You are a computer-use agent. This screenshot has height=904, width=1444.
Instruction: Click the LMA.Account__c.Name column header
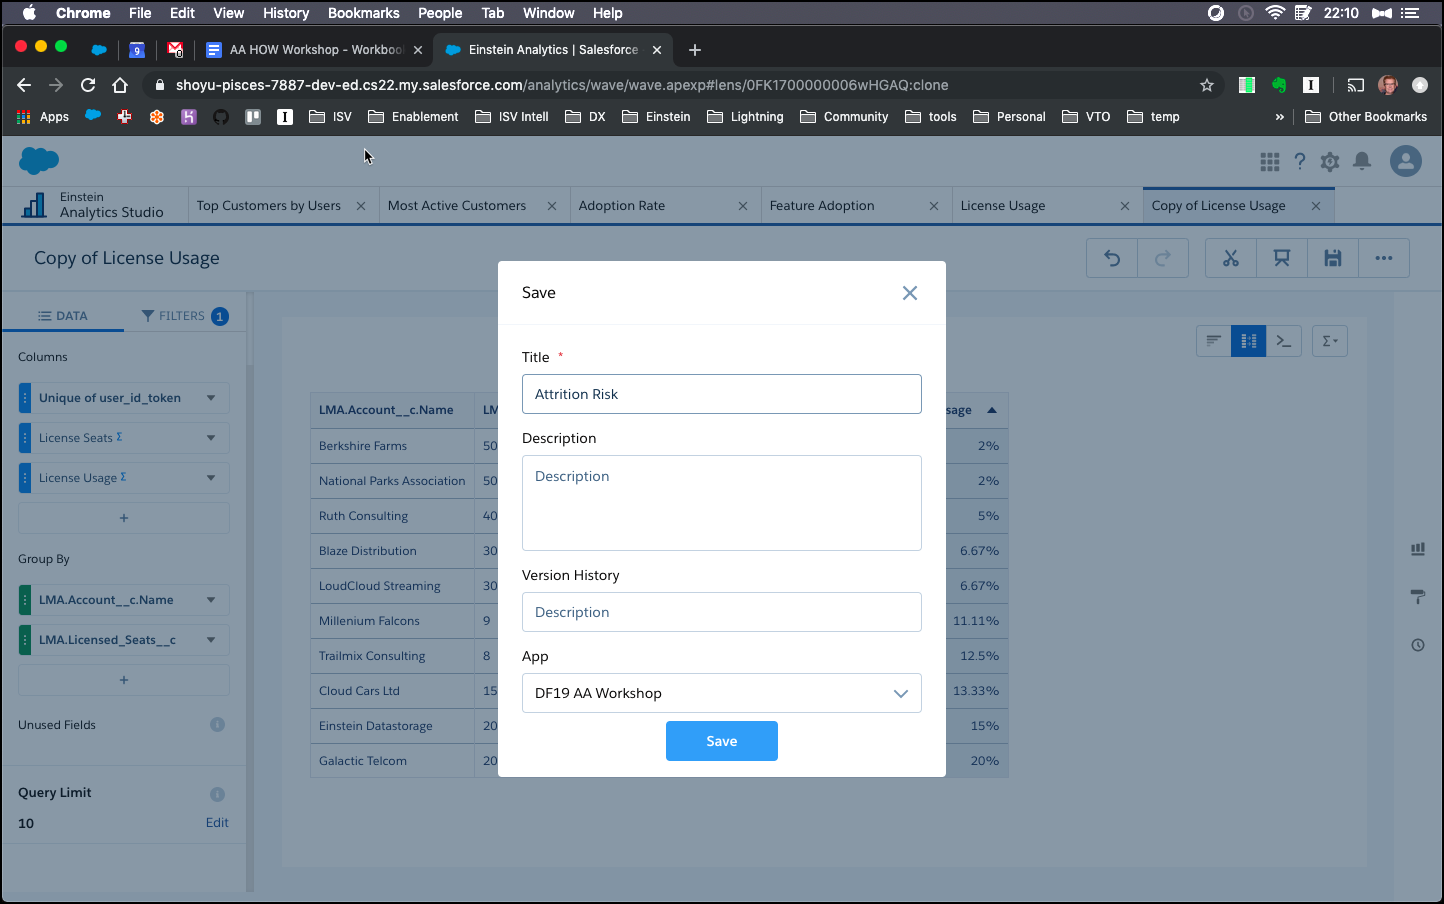(x=392, y=410)
